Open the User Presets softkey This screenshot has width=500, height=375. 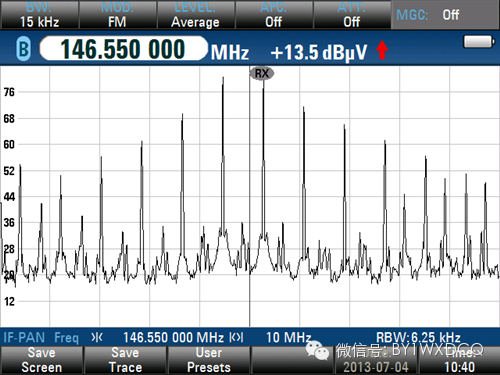click(x=209, y=360)
